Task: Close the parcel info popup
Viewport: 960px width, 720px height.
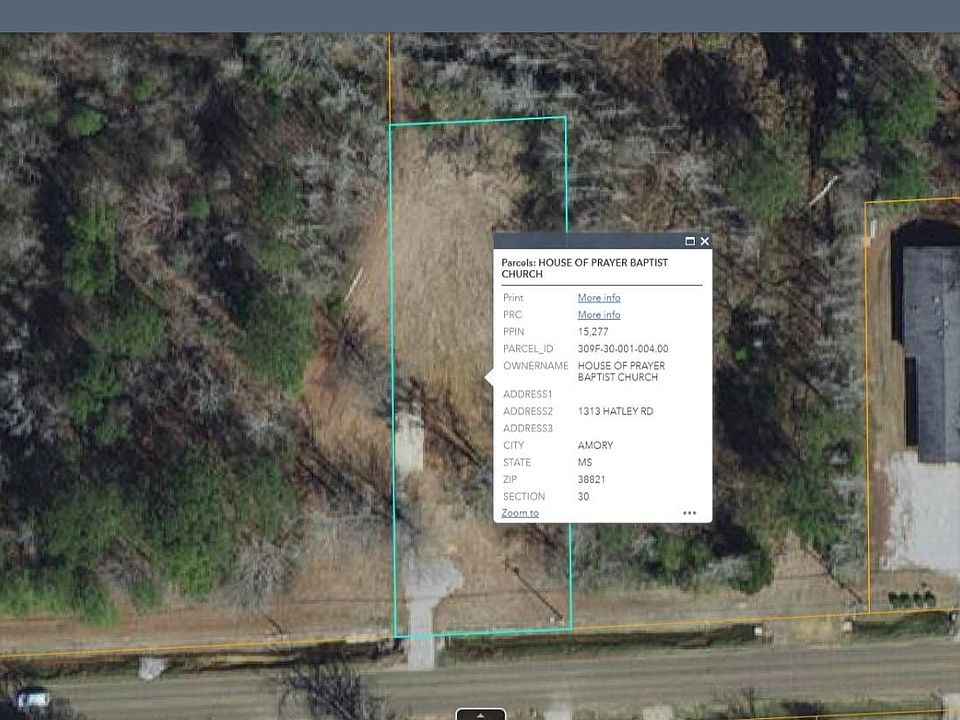Action: coord(705,241)
